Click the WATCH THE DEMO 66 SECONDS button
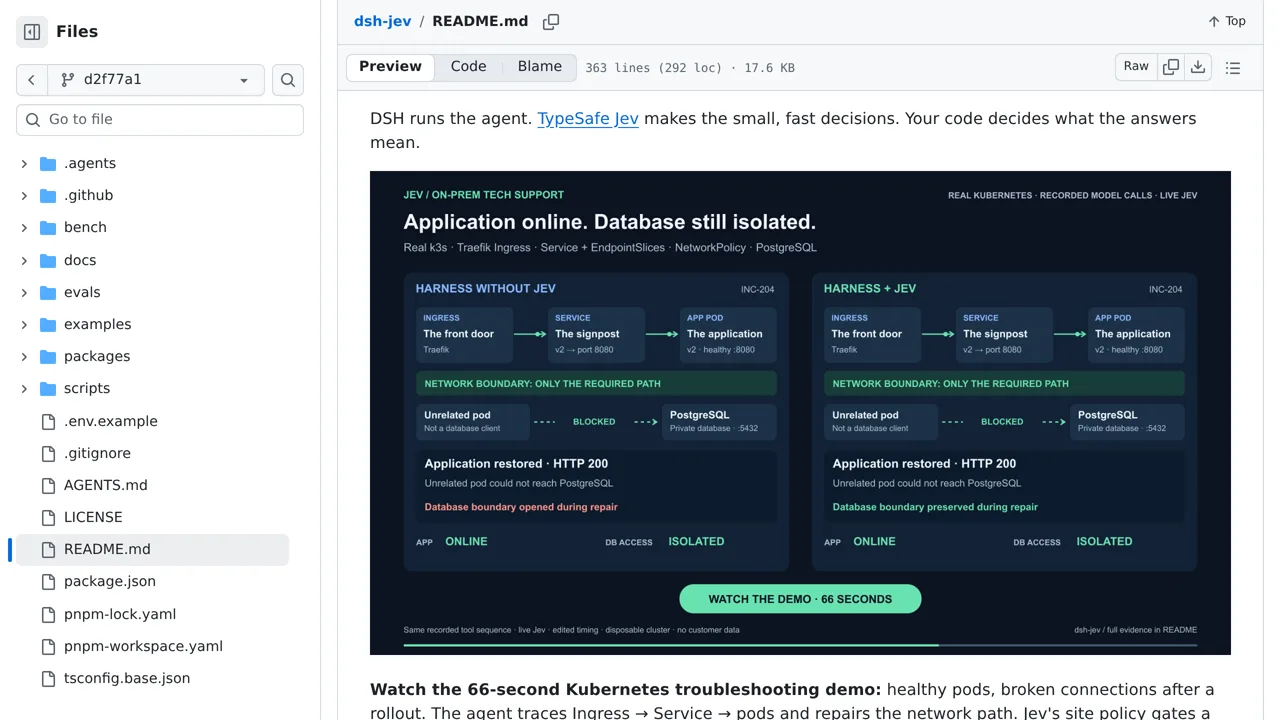The width and height of the screenshot is (1280, 720). coord(800,599)
